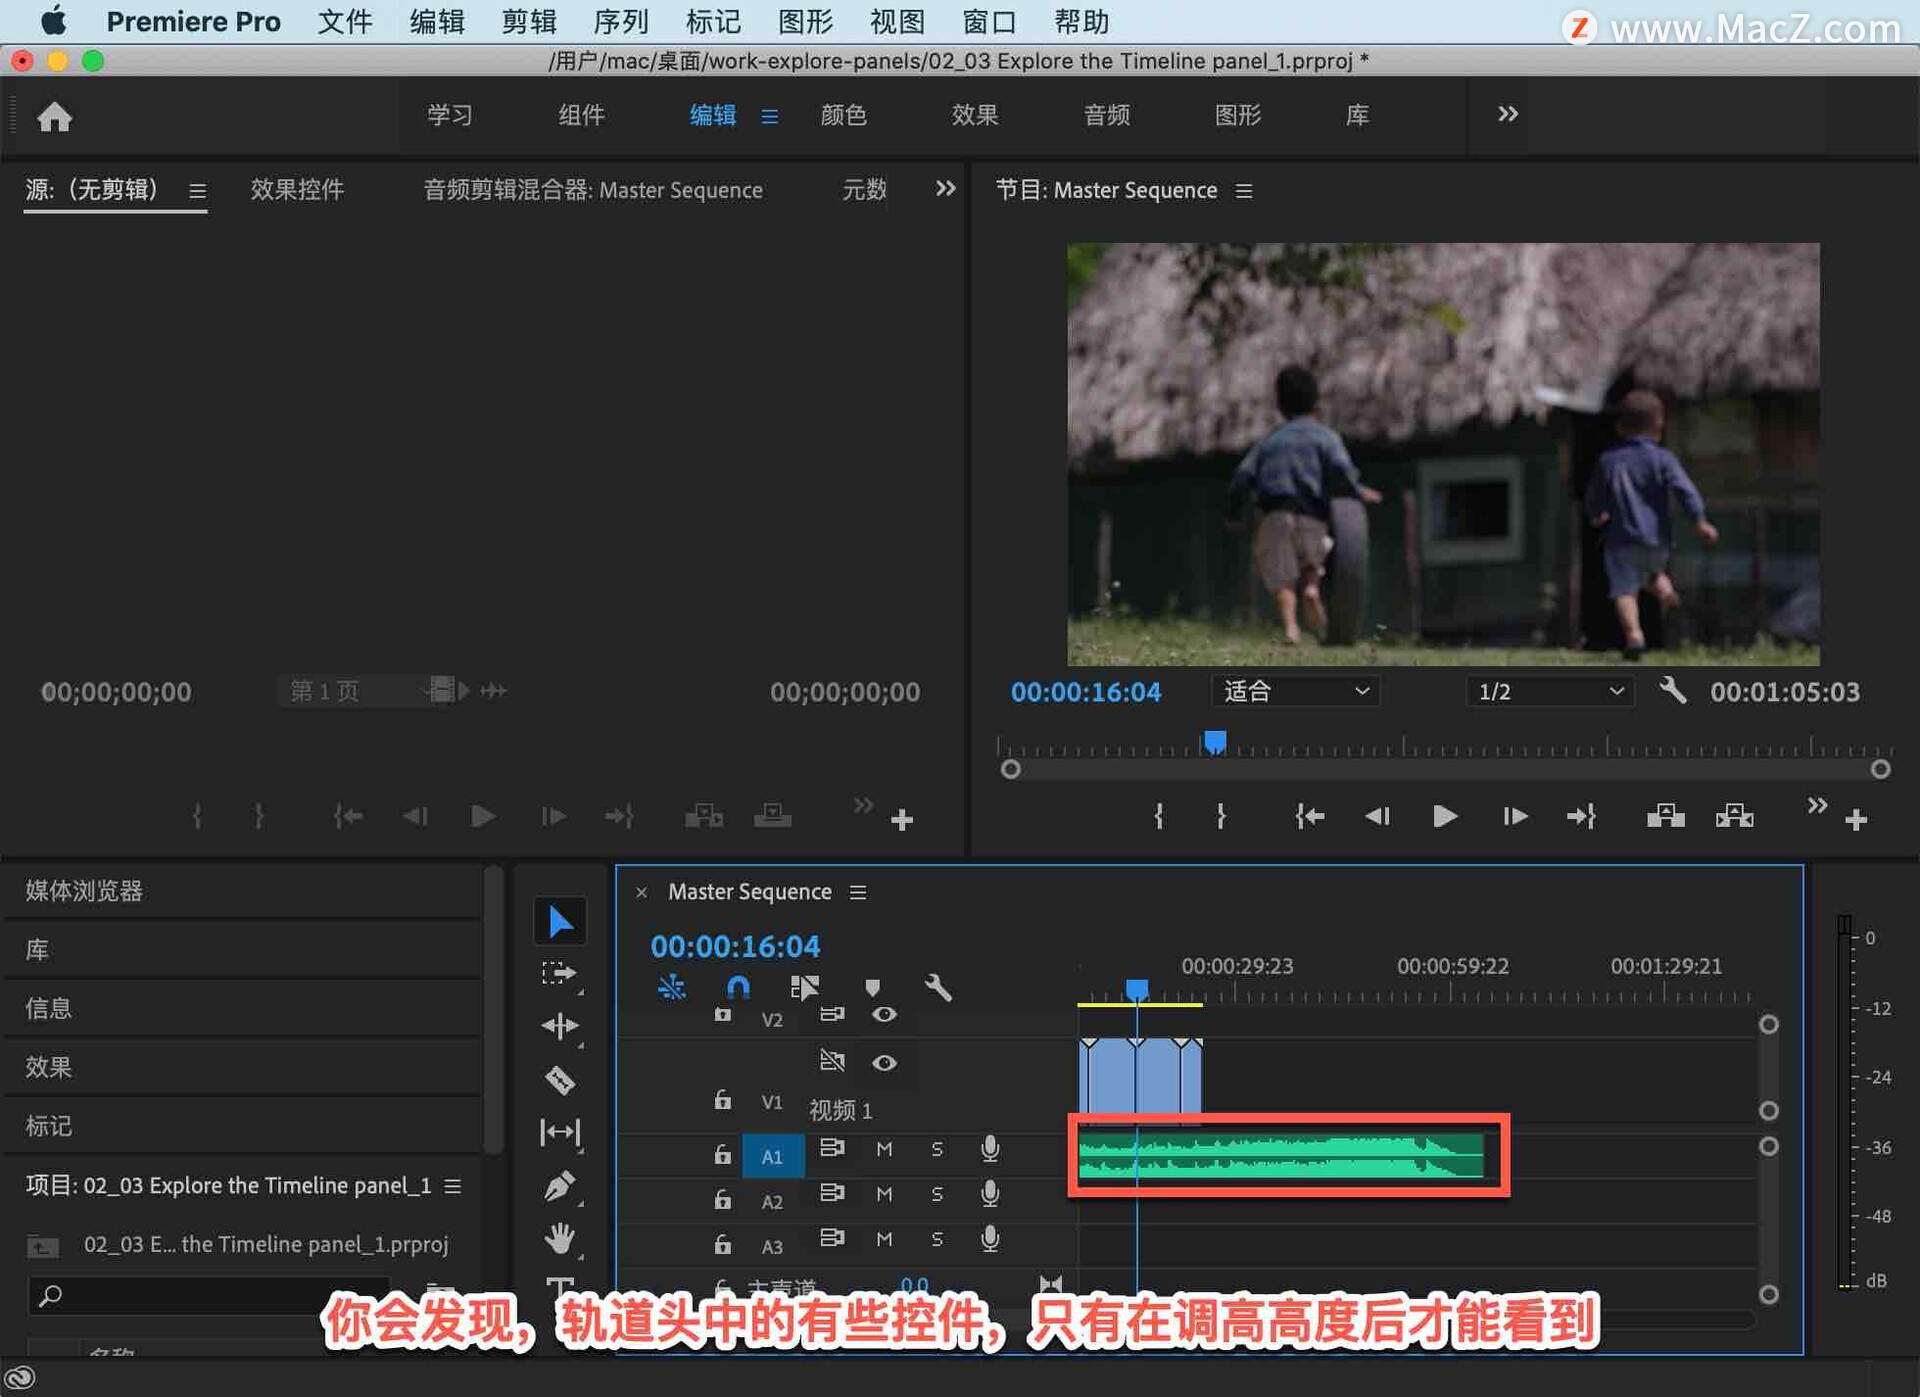The image size is (1920, 1397).
Task: Switch to 音频 workspace tab
Action: 1106,115
